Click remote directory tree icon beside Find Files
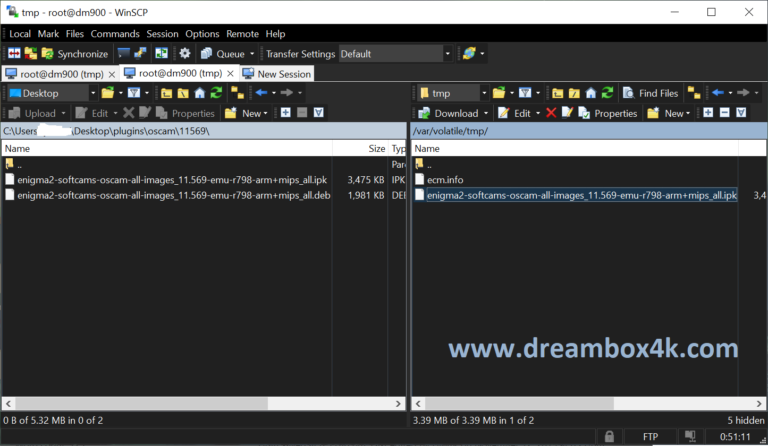768x446 pixels. pos(694,93)
